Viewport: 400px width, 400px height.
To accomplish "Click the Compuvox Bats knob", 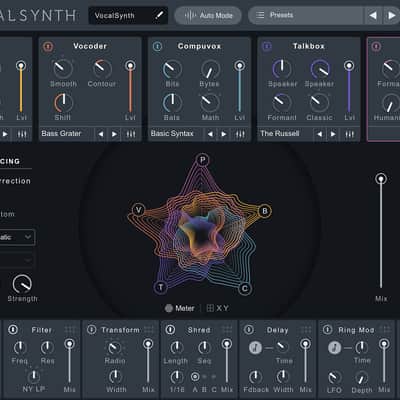I will (x=172, y=103).
